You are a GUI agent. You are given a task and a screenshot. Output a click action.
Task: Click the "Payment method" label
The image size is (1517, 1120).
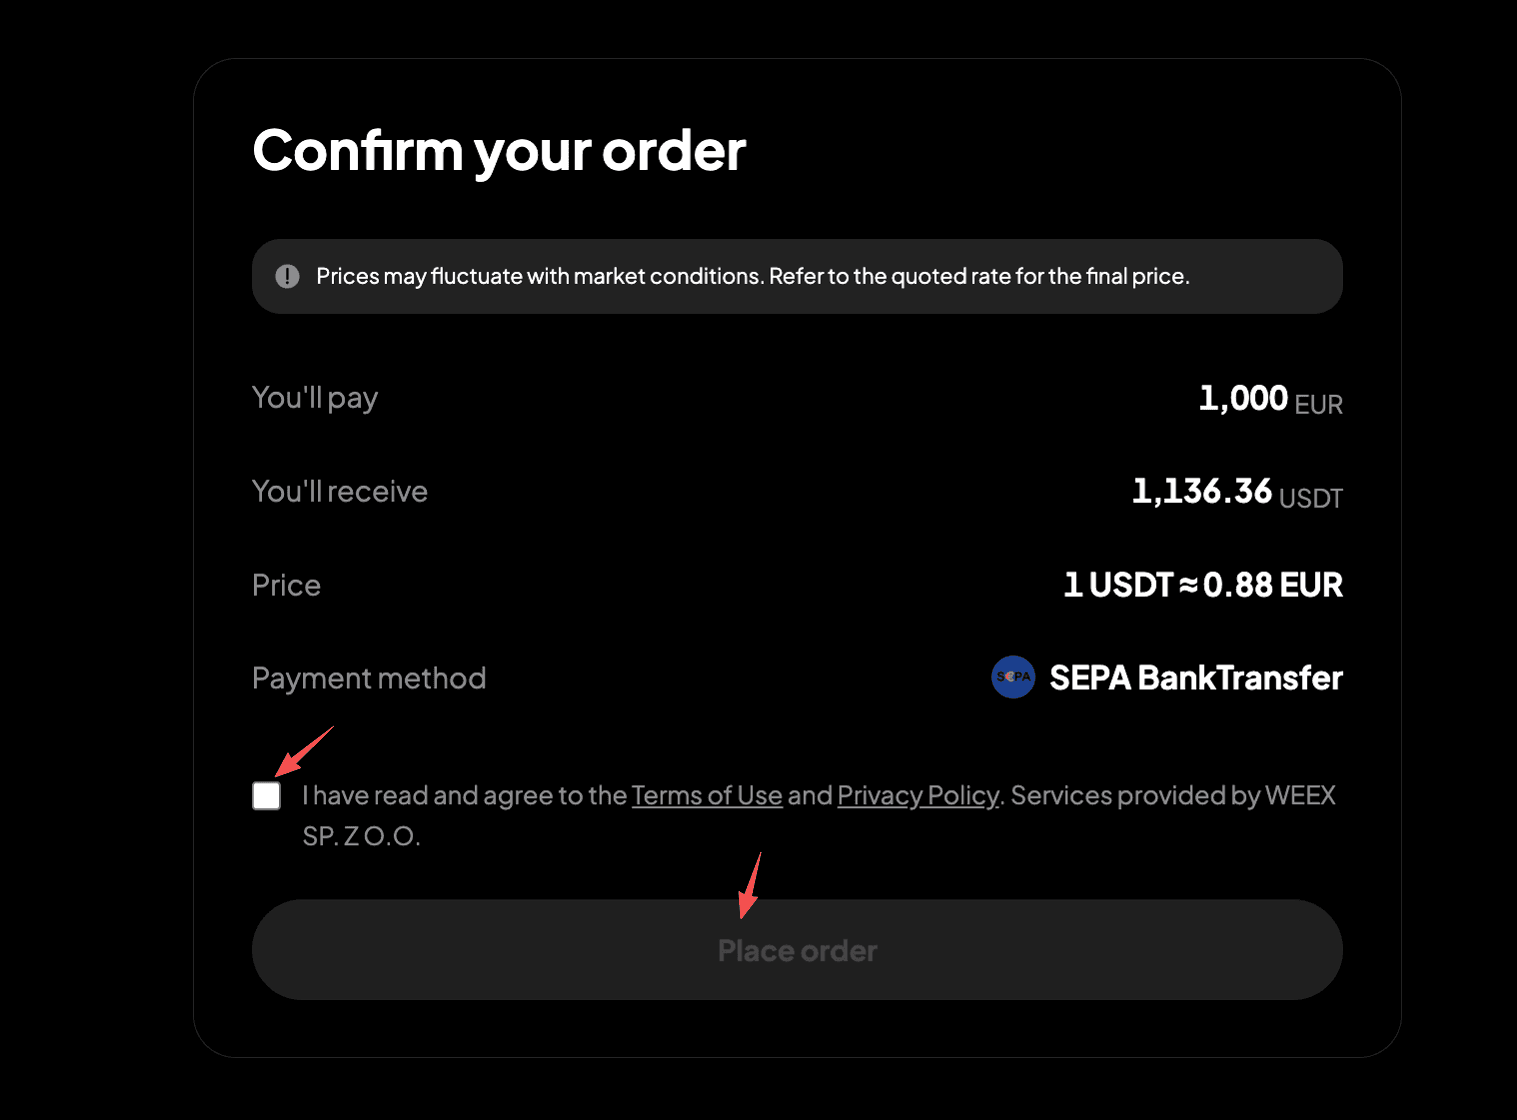coord(369,678)
